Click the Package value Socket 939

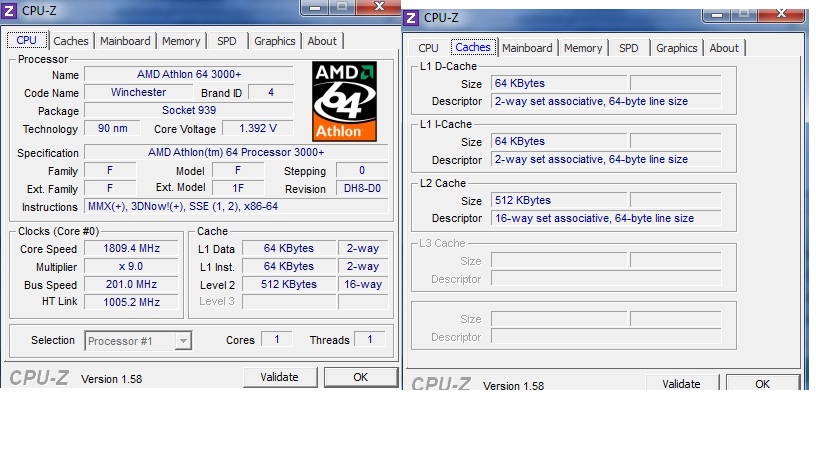click(x=189, y=110)
